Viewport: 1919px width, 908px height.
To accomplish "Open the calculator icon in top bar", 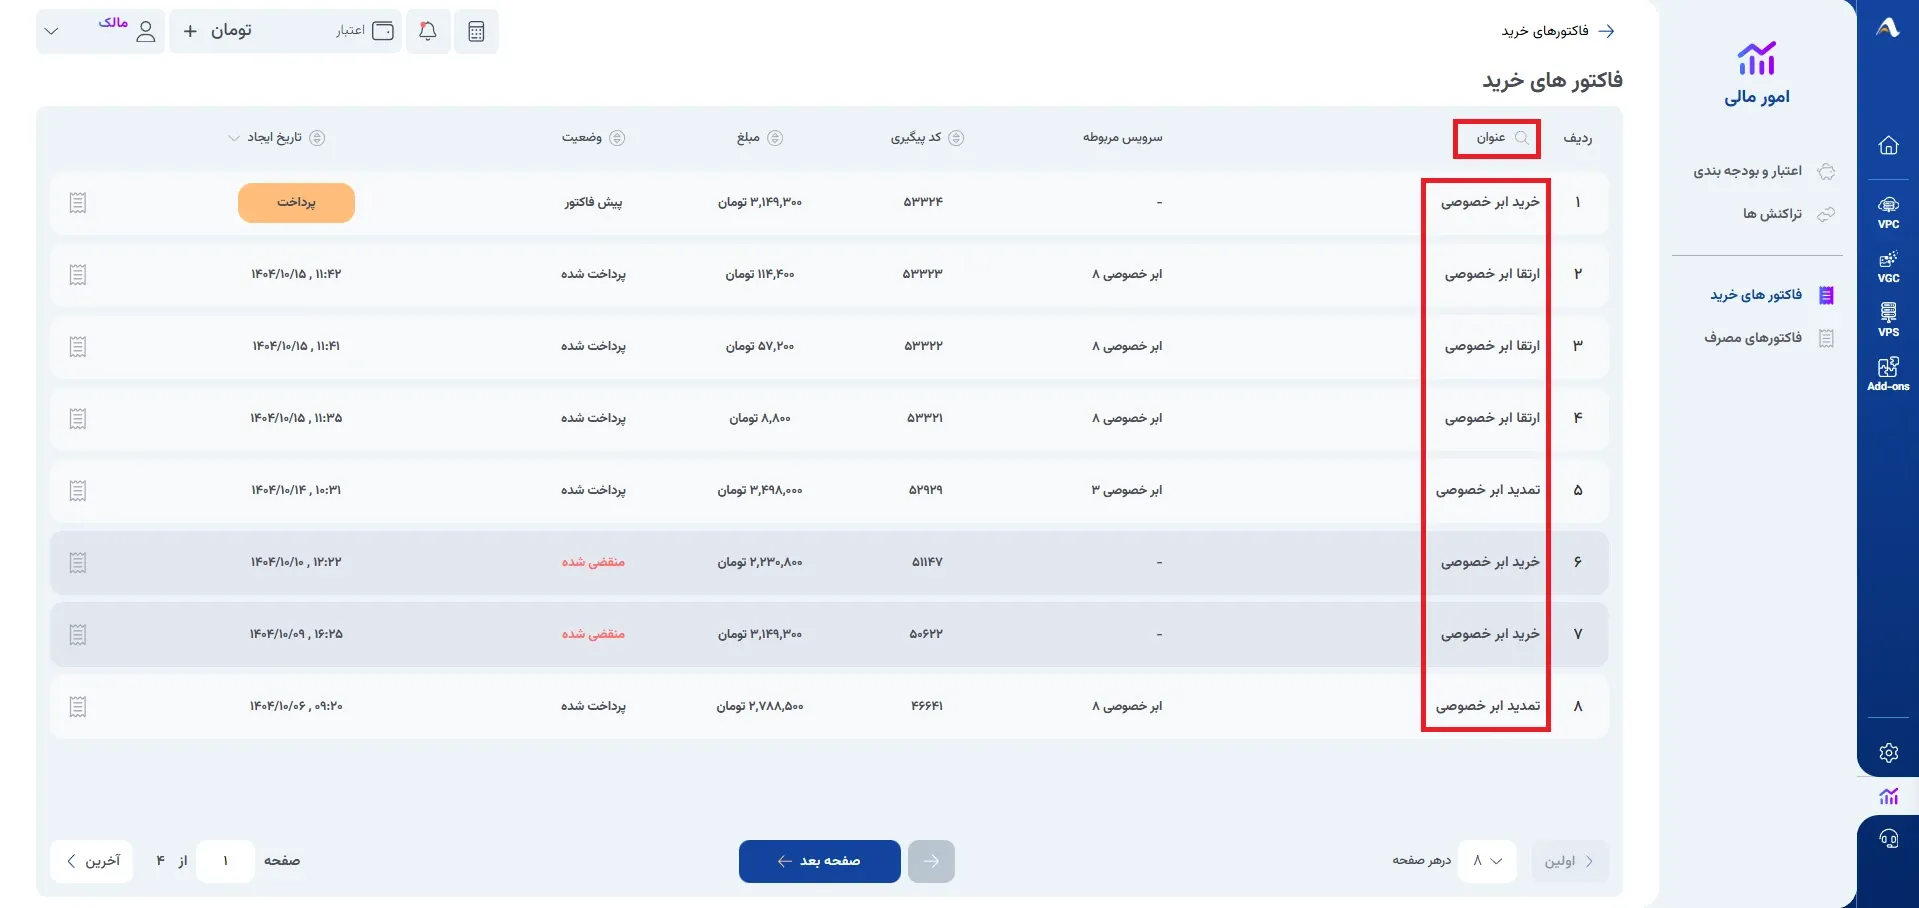I will [x=476, y=31].
